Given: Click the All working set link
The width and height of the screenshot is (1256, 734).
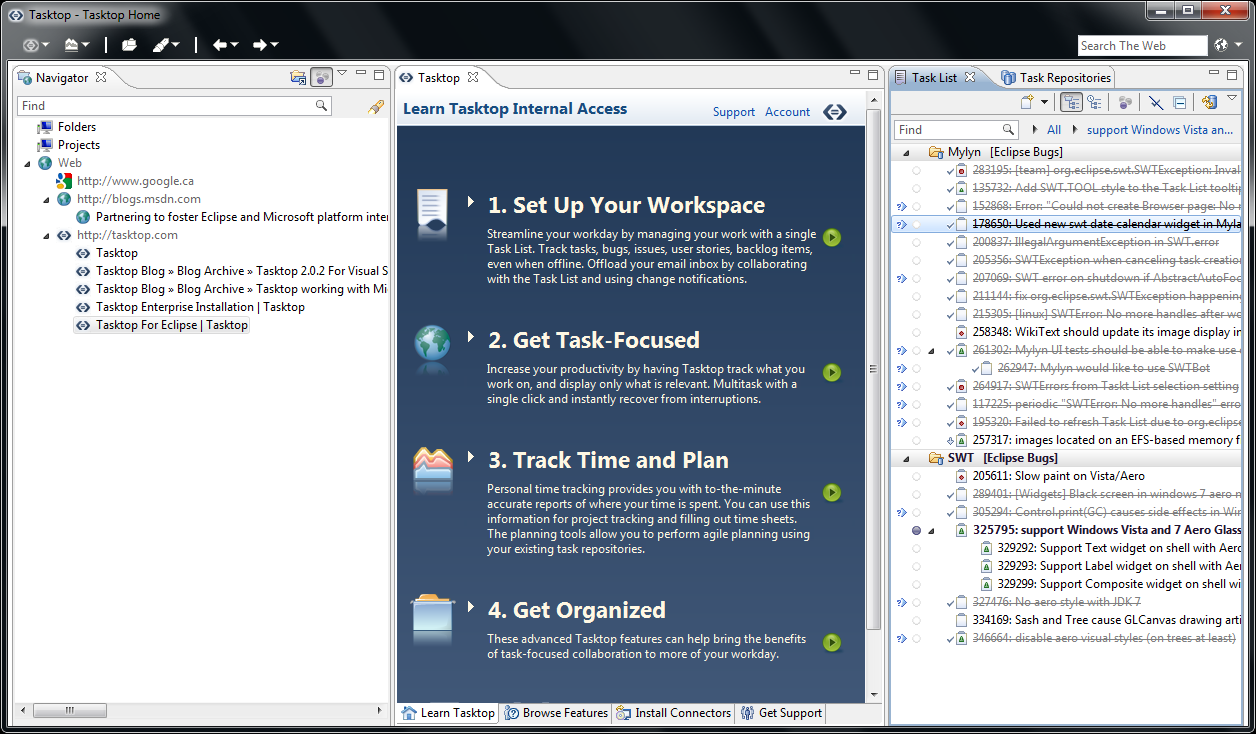Looking at the screenshot, I should click(1054, 130).
